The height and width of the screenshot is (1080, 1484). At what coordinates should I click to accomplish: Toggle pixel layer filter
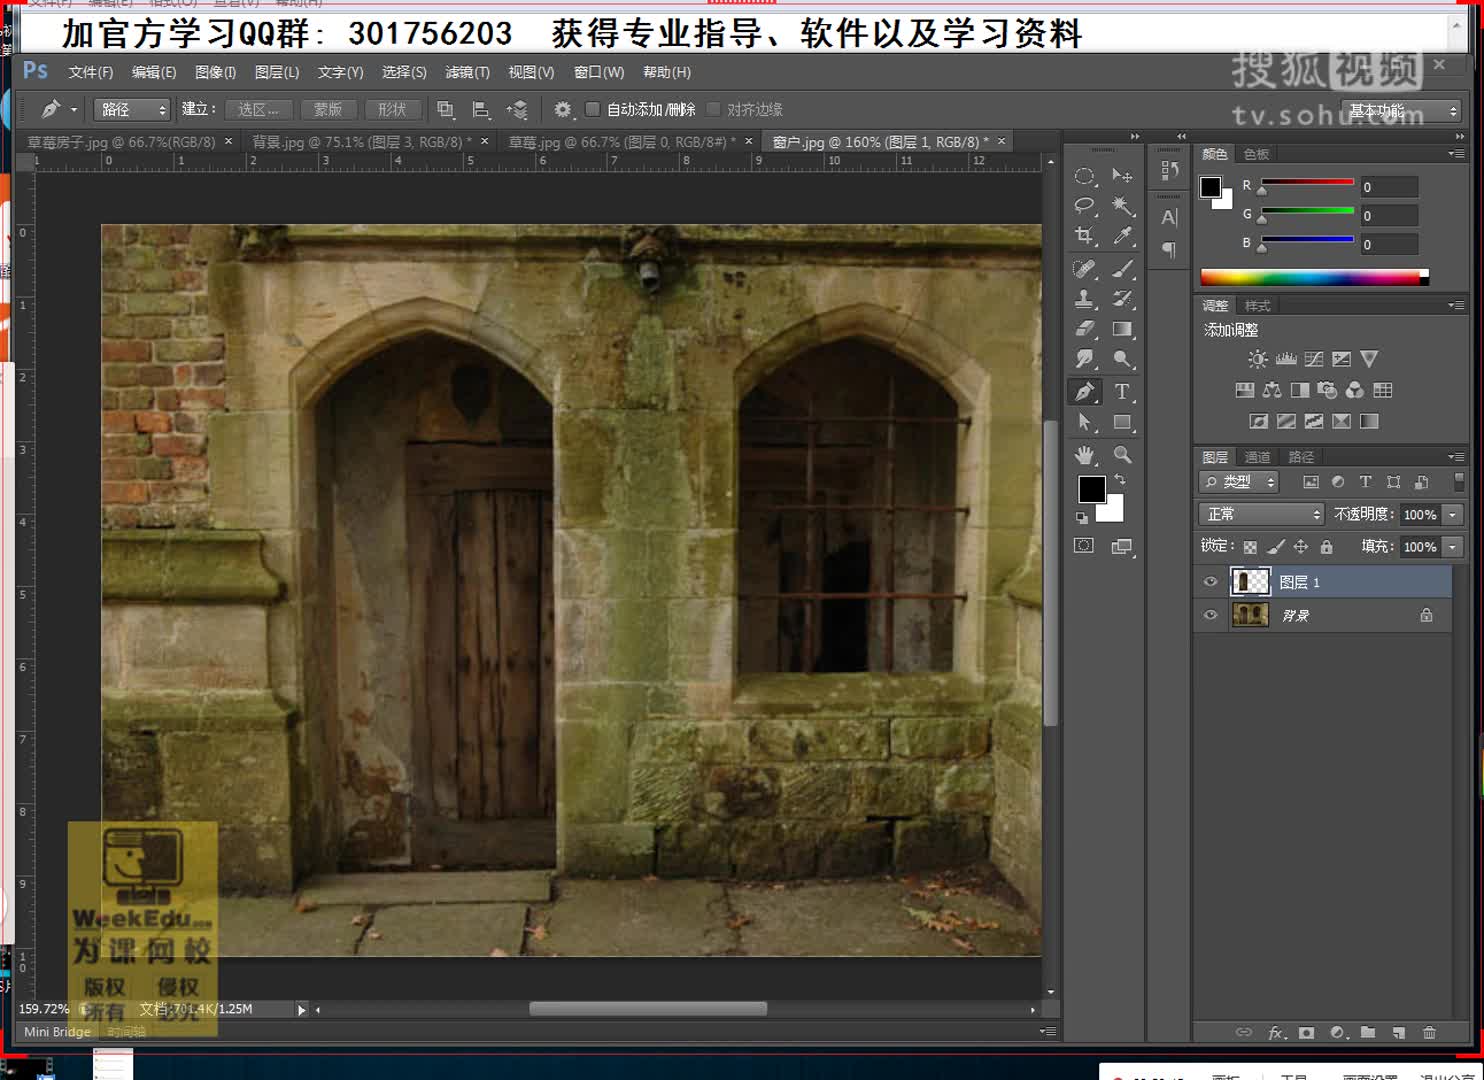click(1311, 482)
